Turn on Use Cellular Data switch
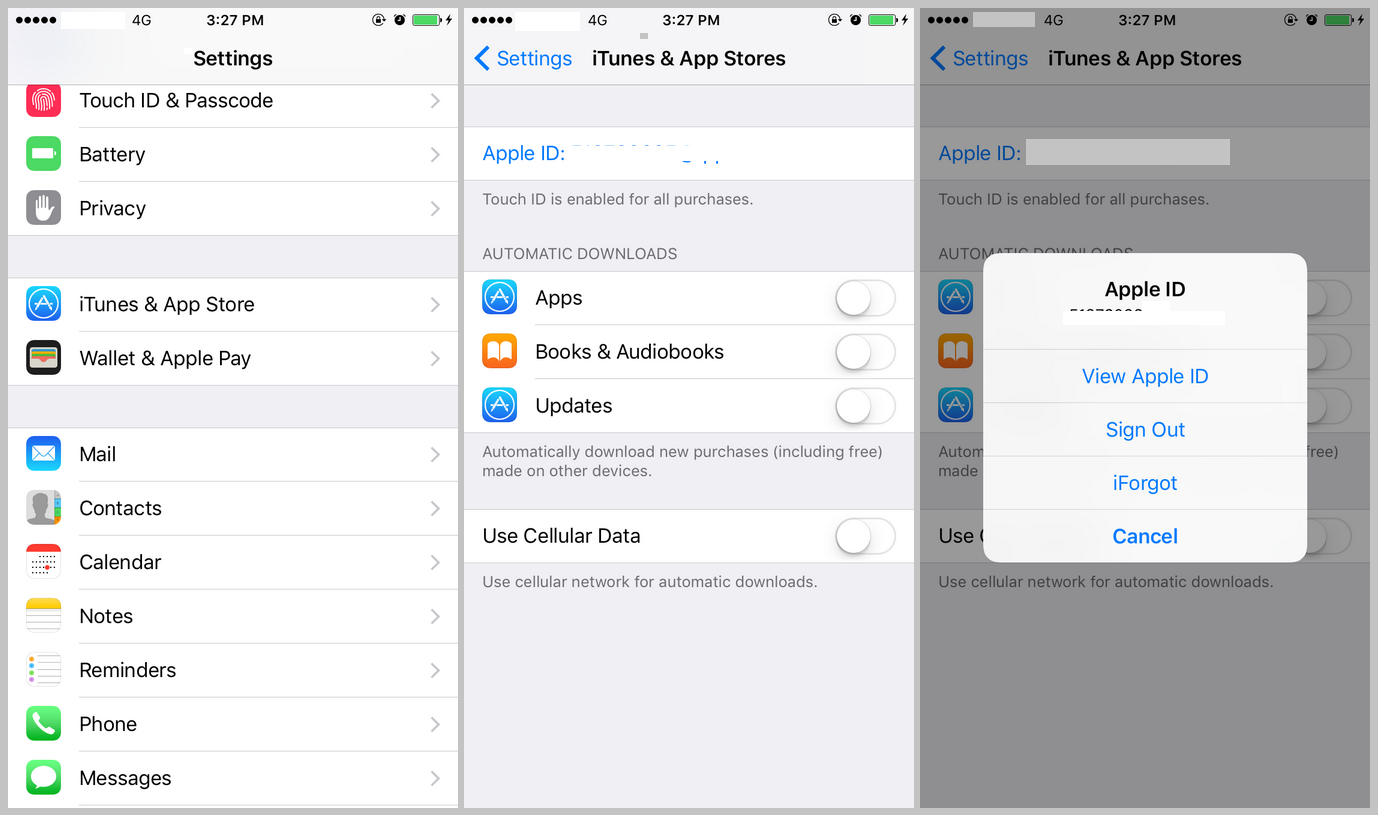The width and height of the screenshot is (1378, 815). [865, 536]
